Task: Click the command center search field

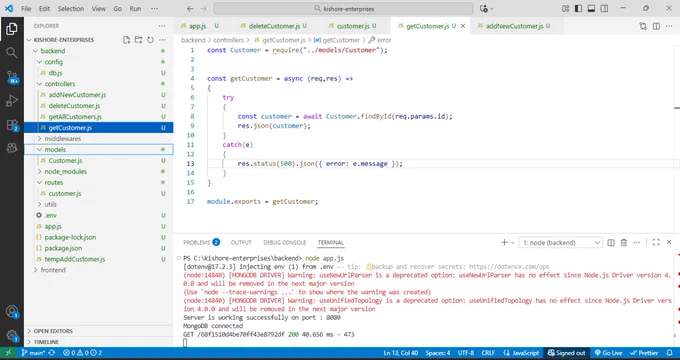Action: (343, 9)
